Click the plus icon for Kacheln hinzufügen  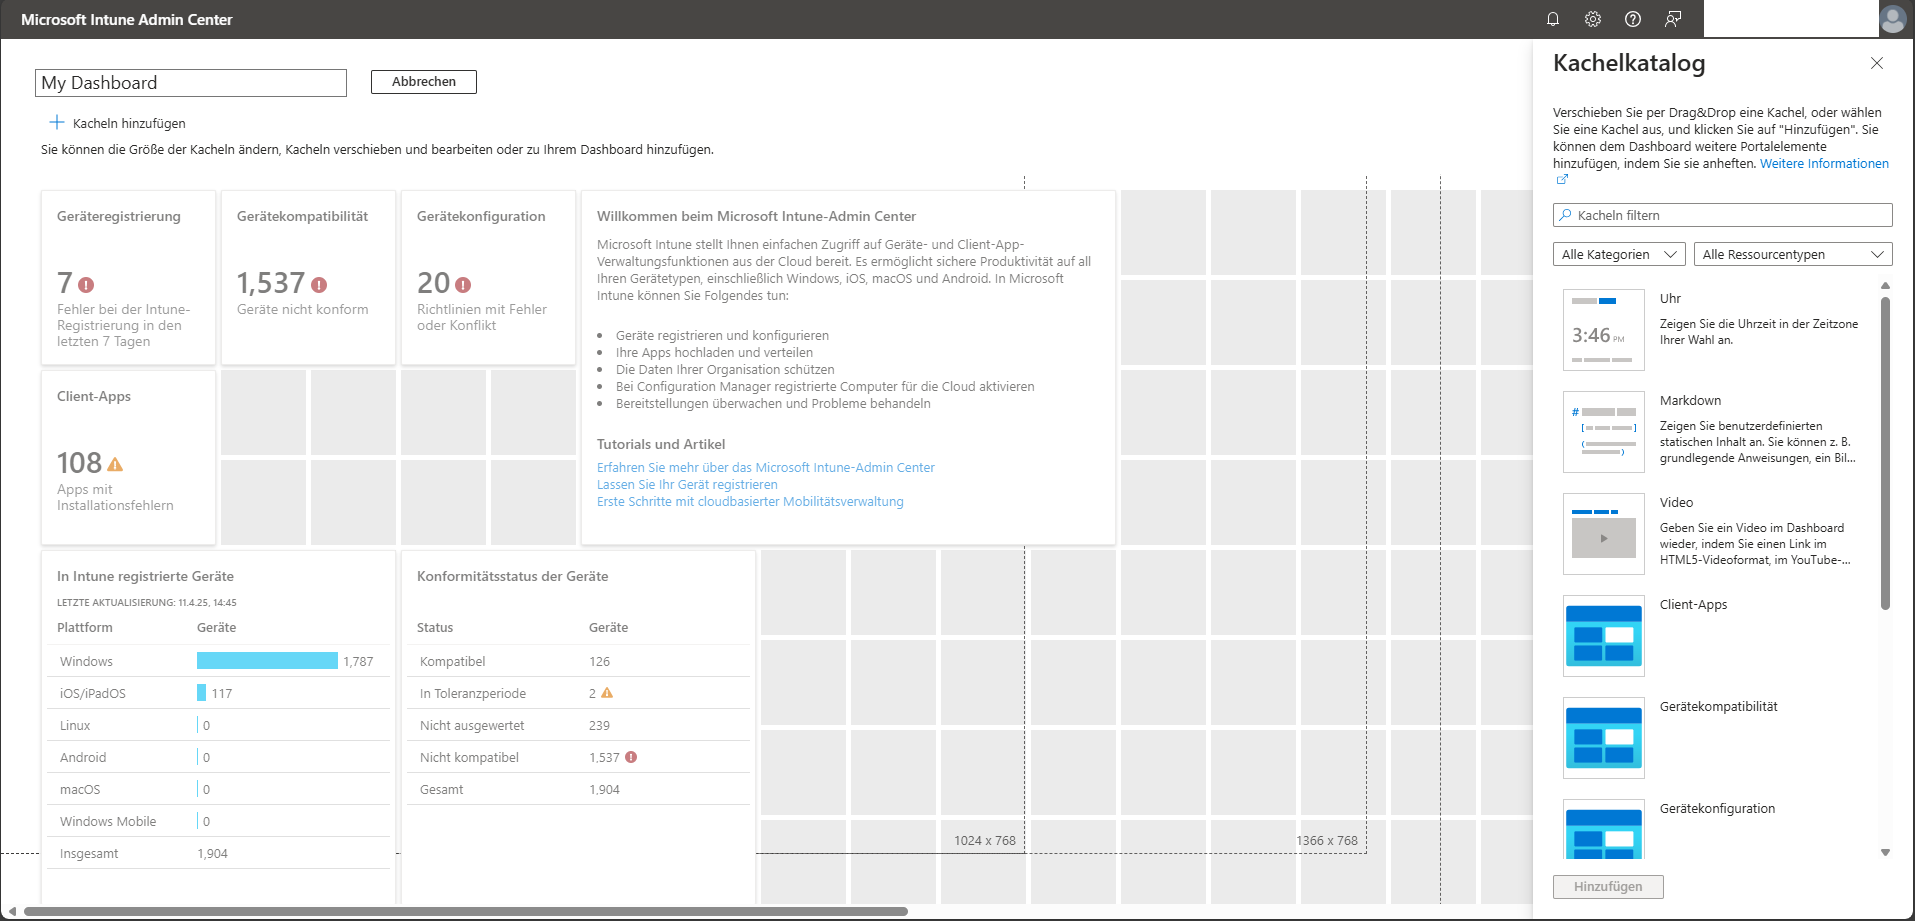[x=57, y=122]
